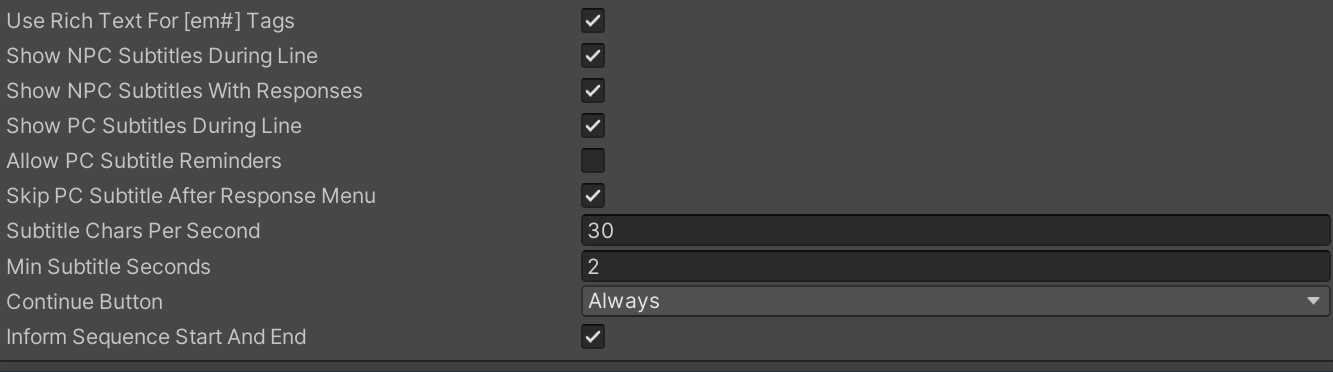Open the Continue Button dropdown
Image resolution: width=1333 pixels, height=372 pixels.
point(955,301)
